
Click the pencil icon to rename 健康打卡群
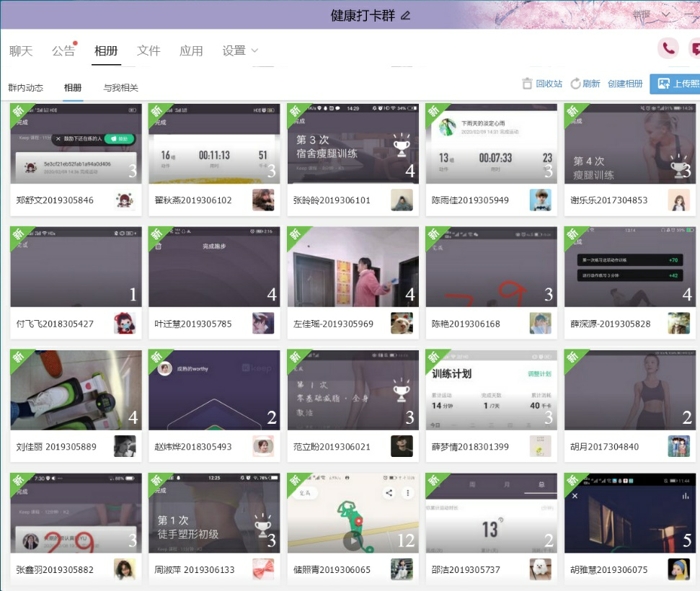(x=405, y=15)
